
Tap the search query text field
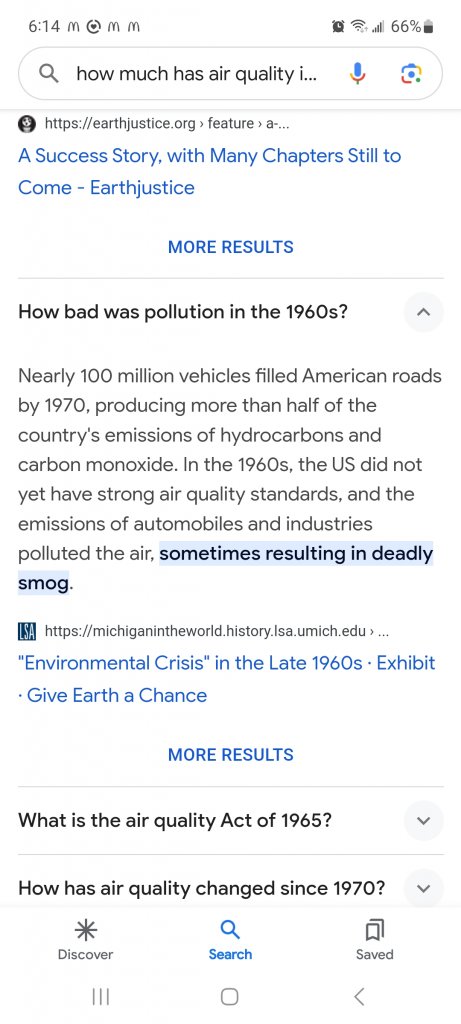click(x=196, y=74)
